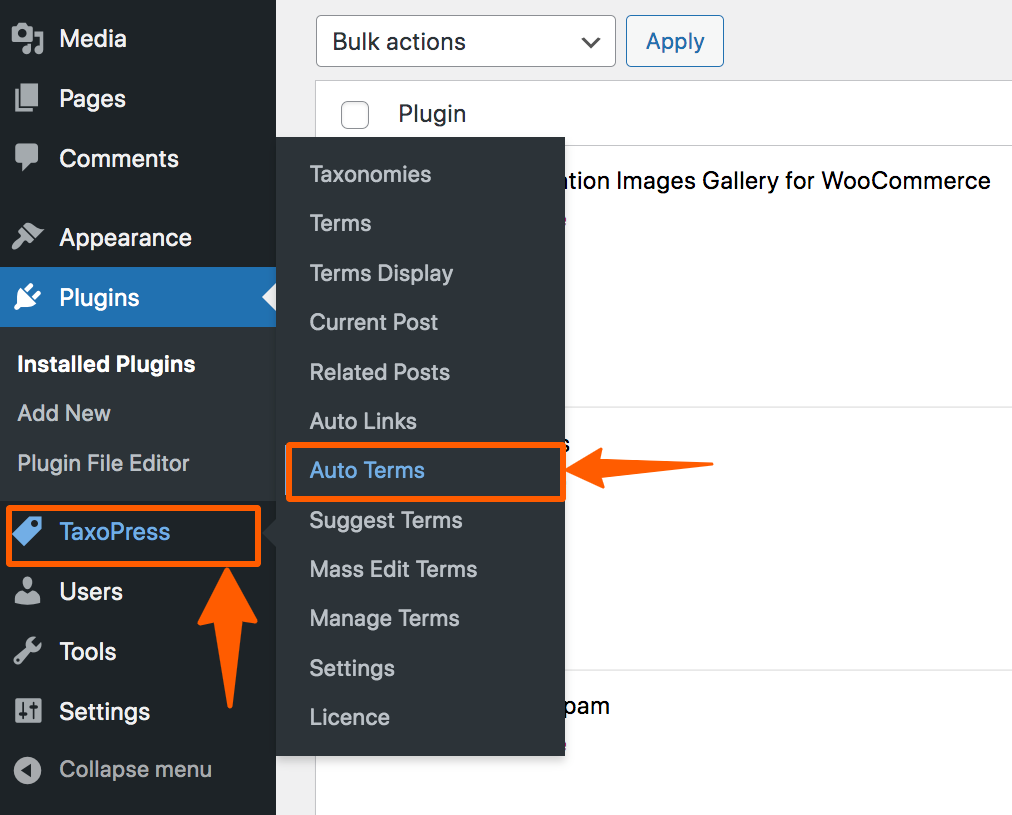
Task: Open Manage Terms submenu item
Action: coord(385,618)
